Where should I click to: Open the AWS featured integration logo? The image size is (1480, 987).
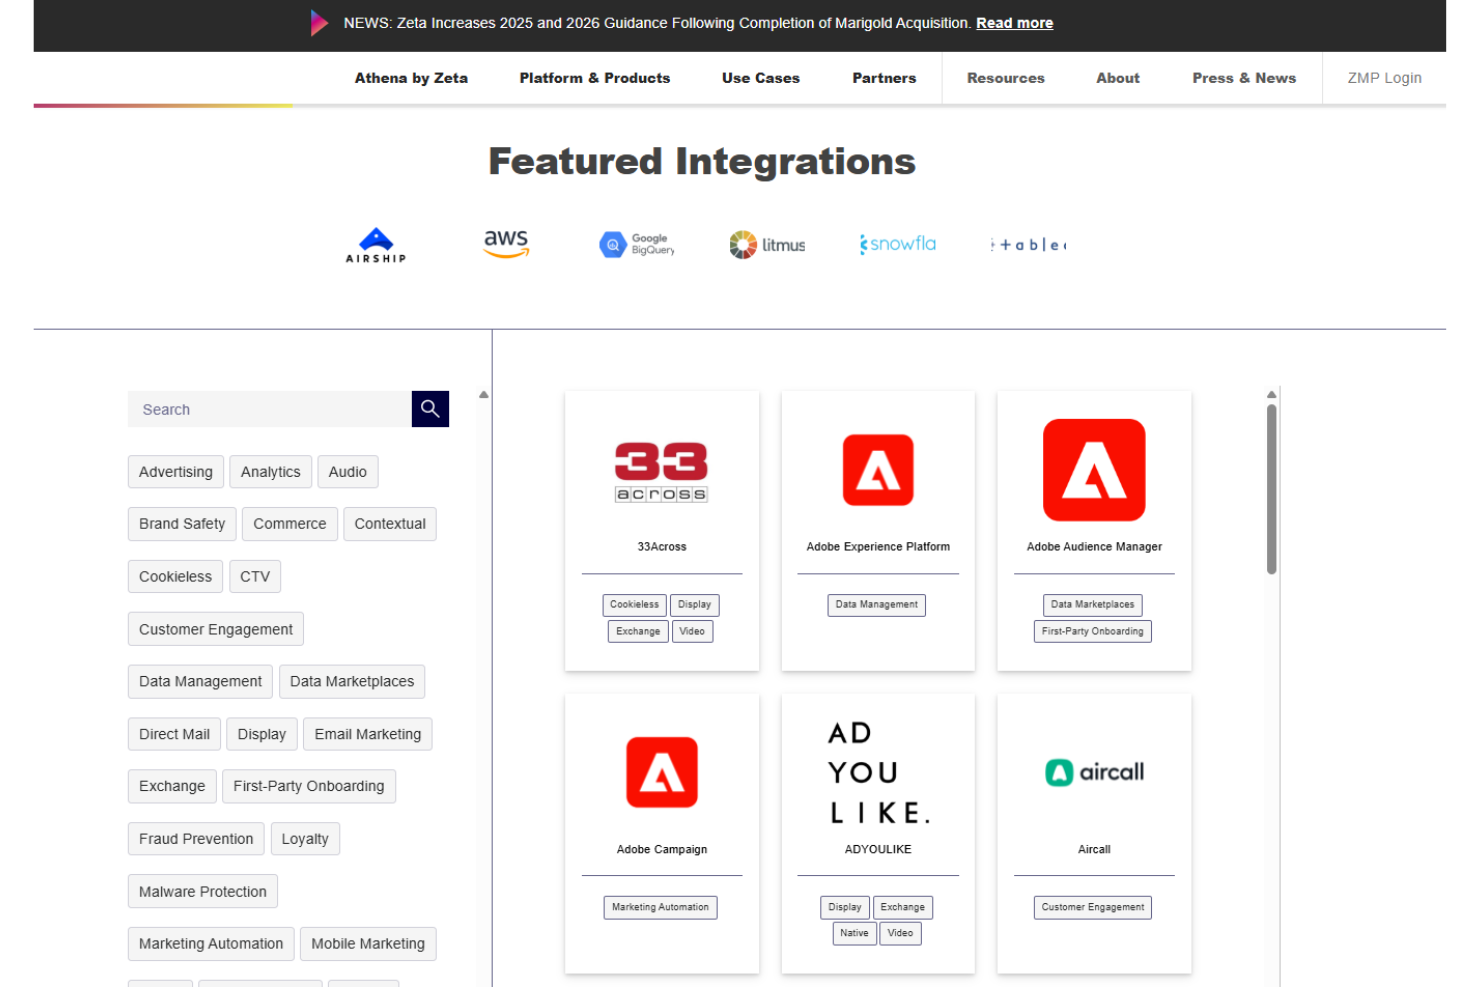click(x=506, y=244)
